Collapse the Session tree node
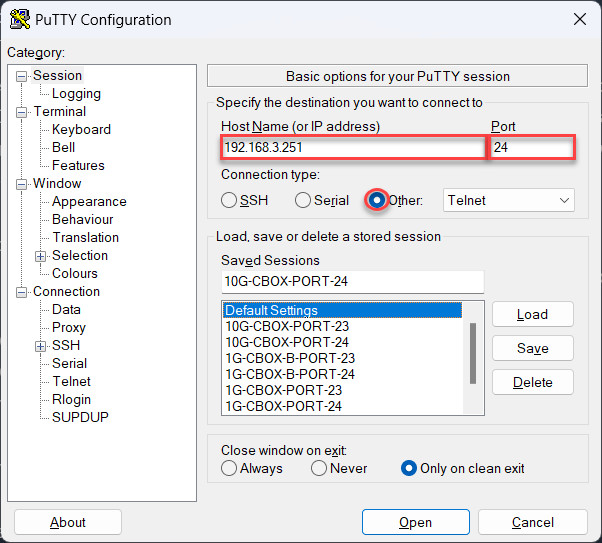The image size is (602, 543). click(x=22, y=76)
